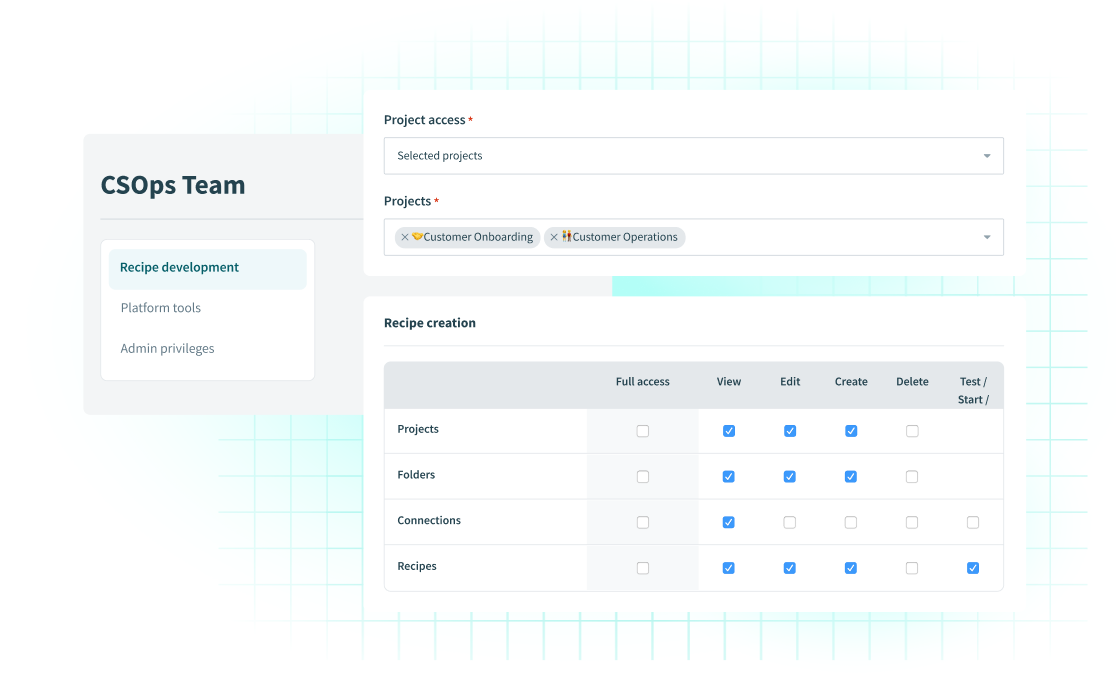Remove the Customer Operations project tag
Screen dimensions: 1116x700
(554, 237)
